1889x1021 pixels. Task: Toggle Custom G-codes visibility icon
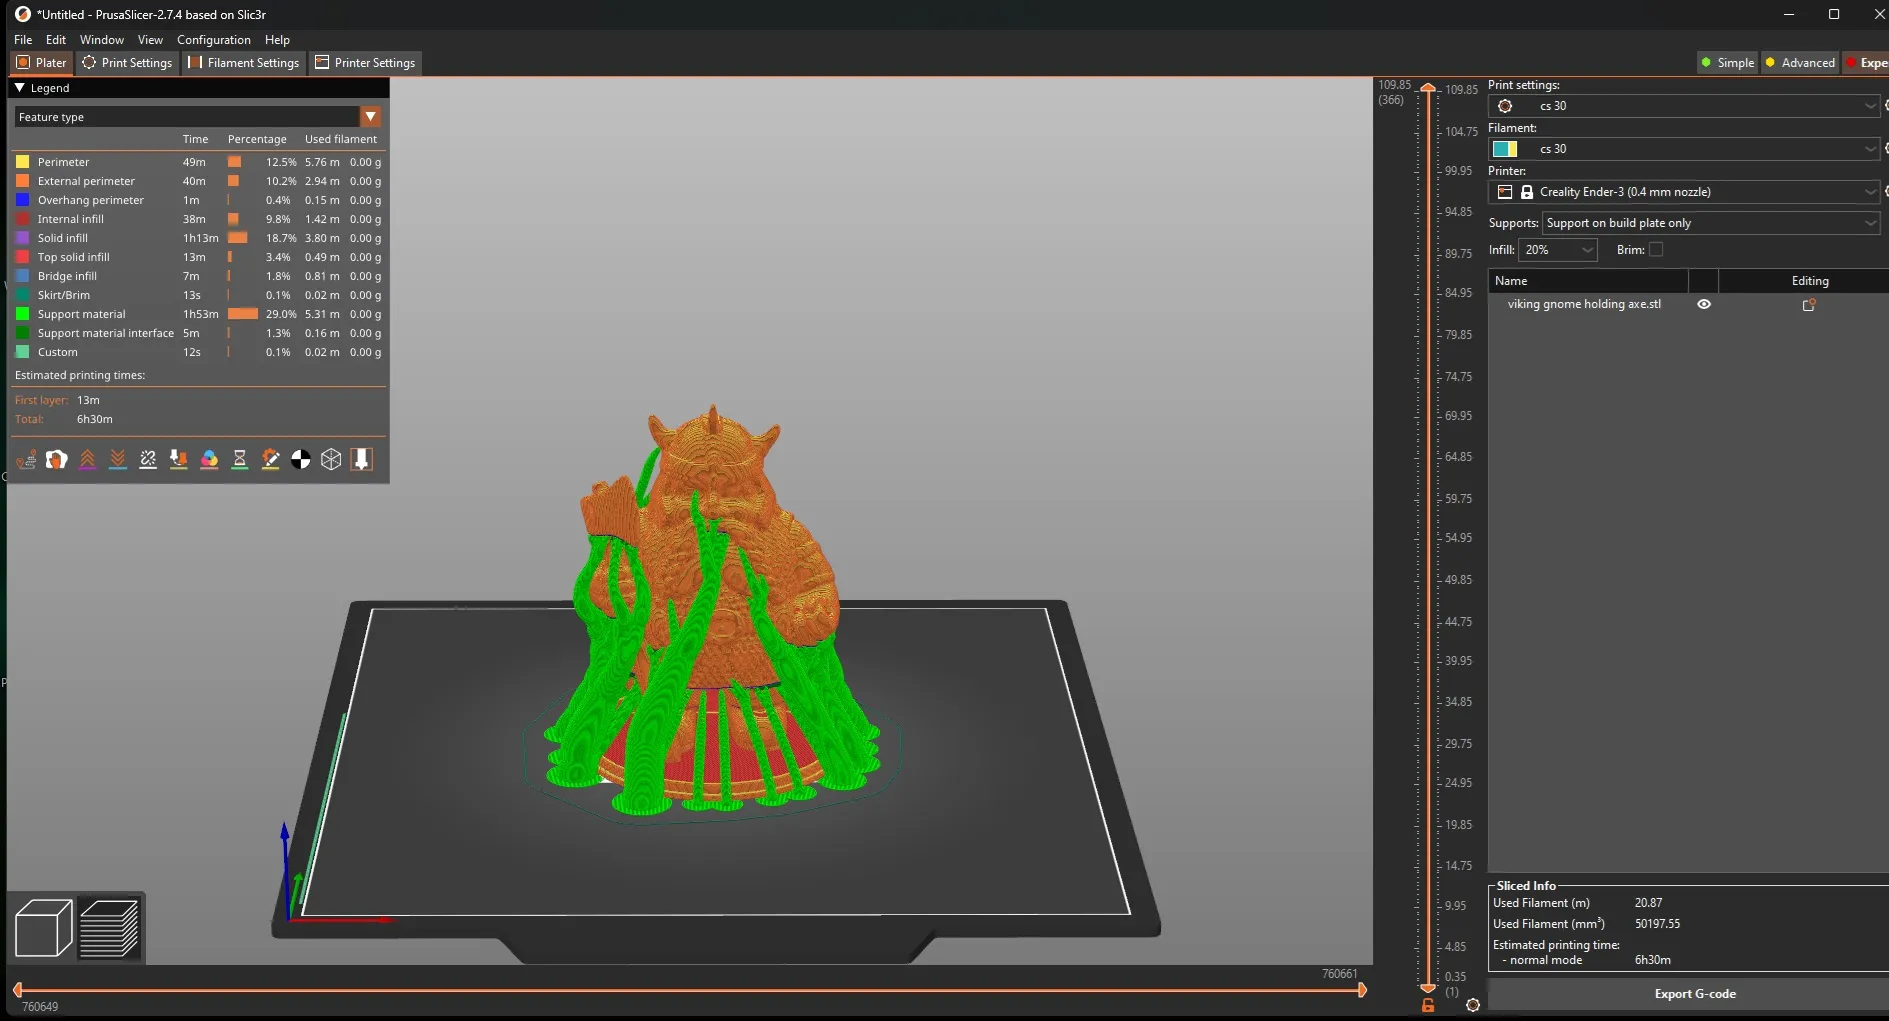coord(270,459)
